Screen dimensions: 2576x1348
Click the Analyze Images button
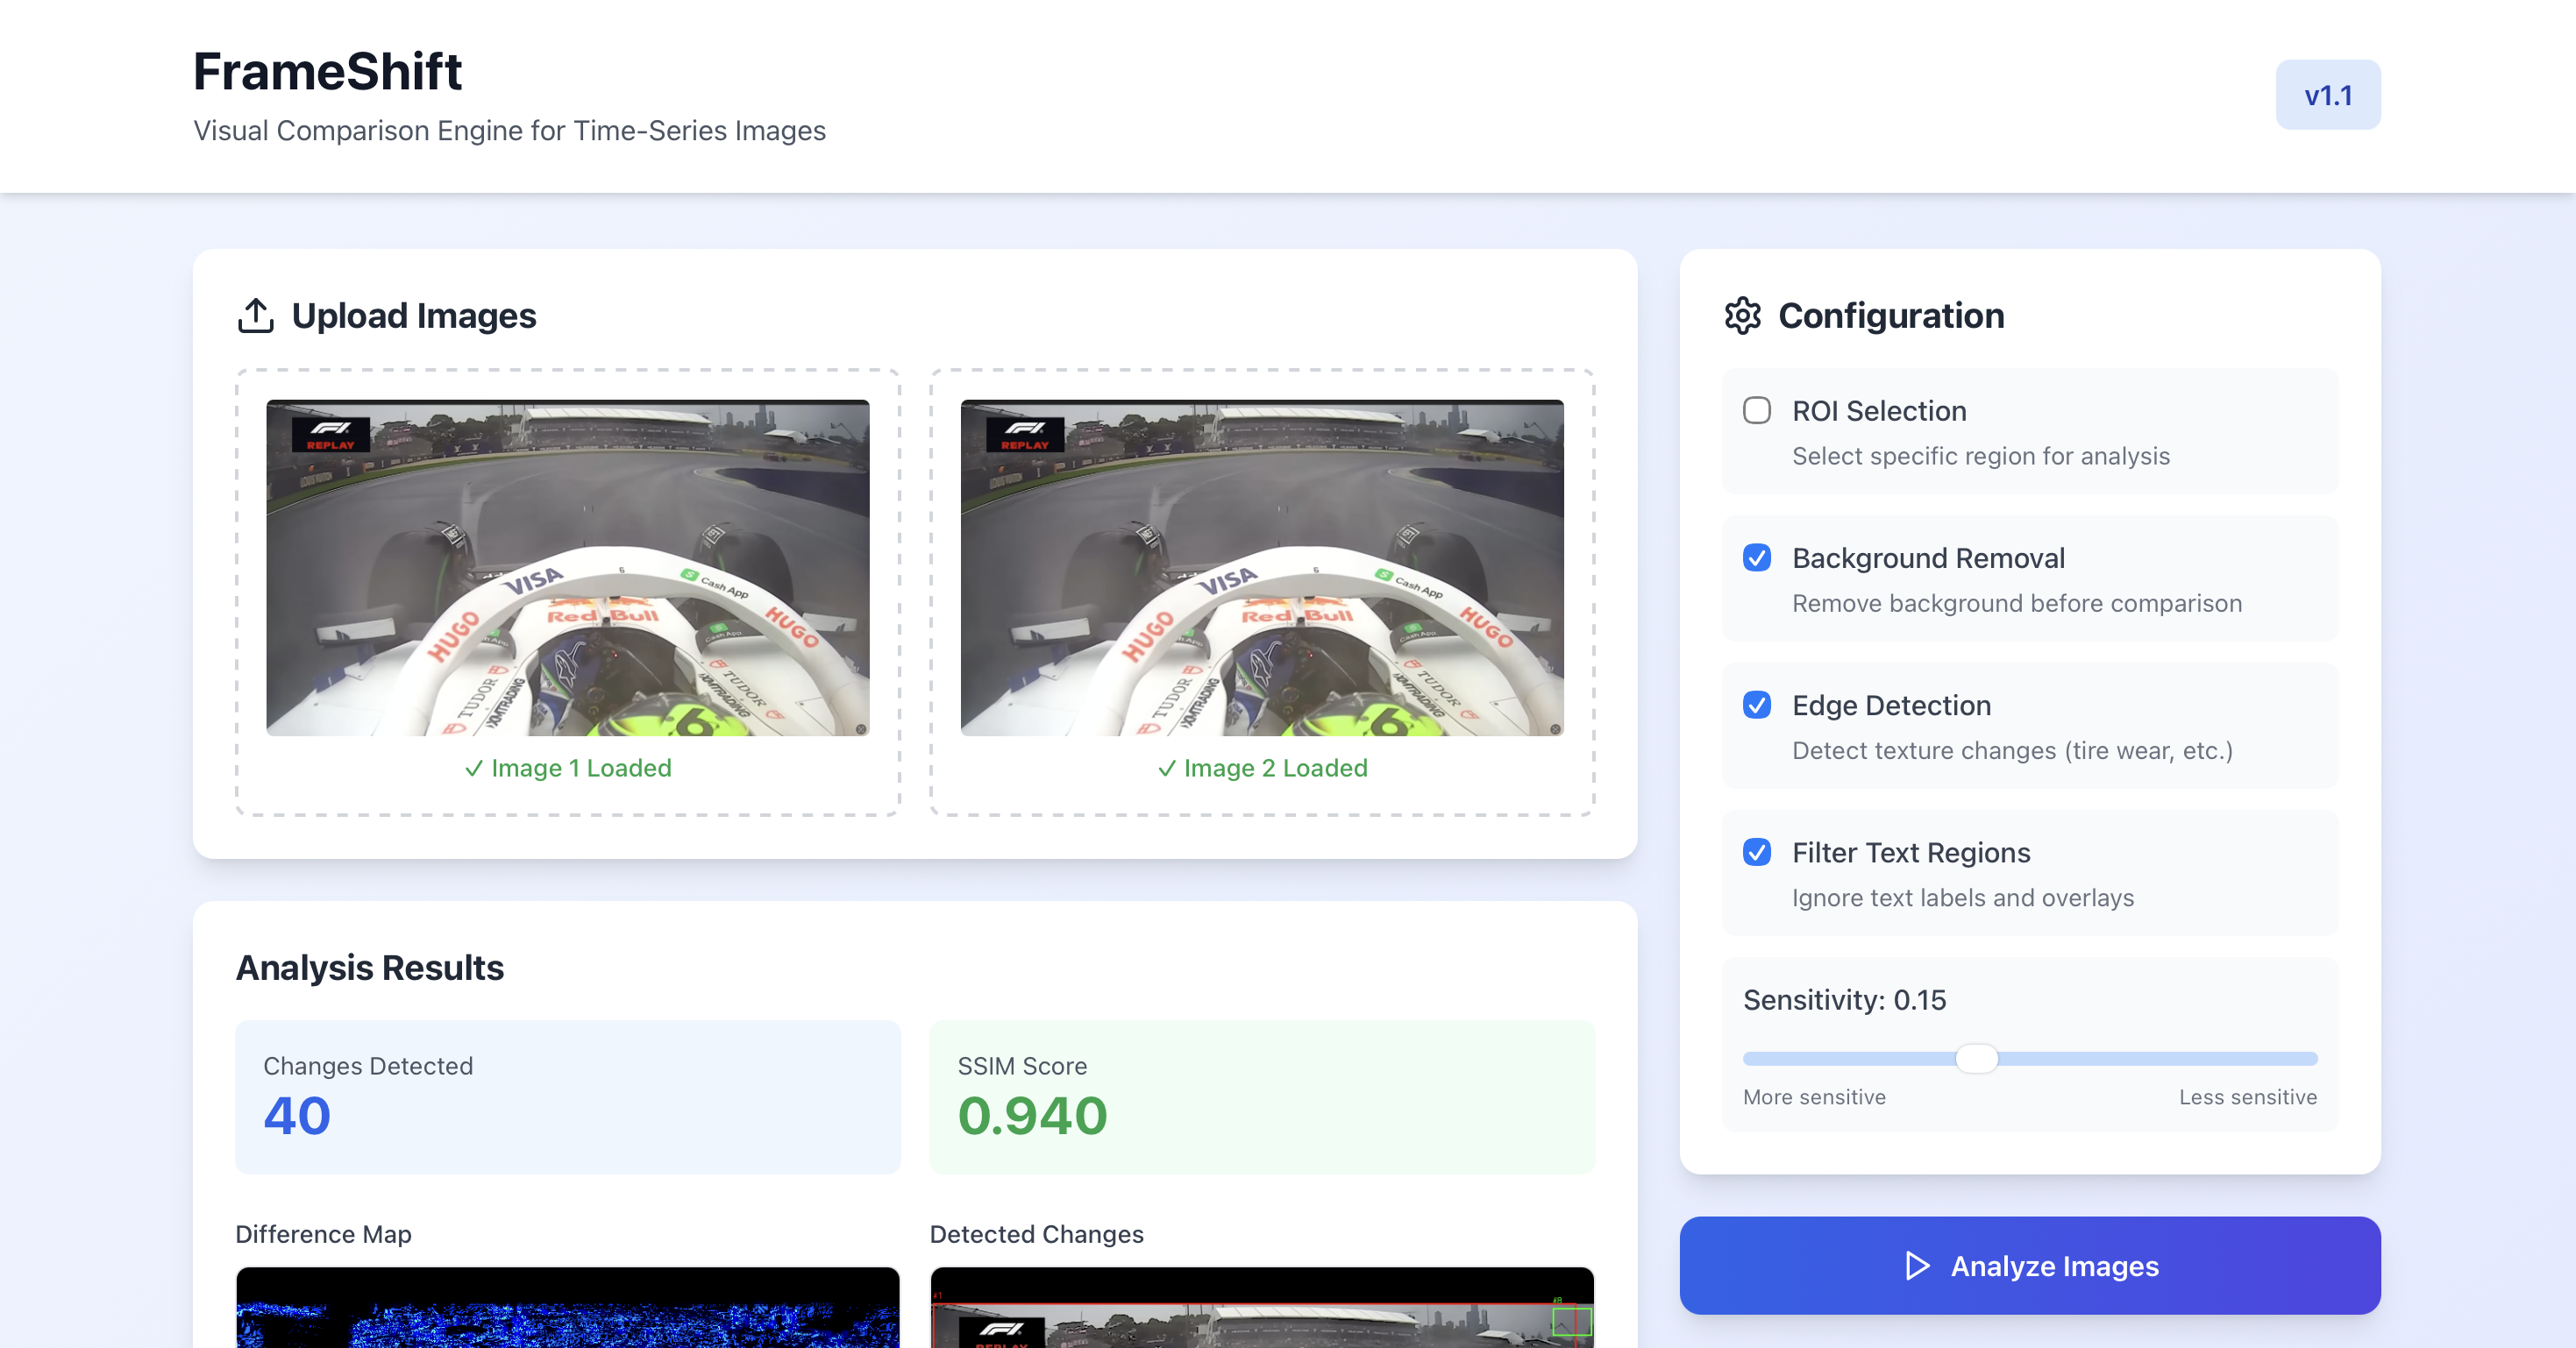[x=2029, y=1265]
